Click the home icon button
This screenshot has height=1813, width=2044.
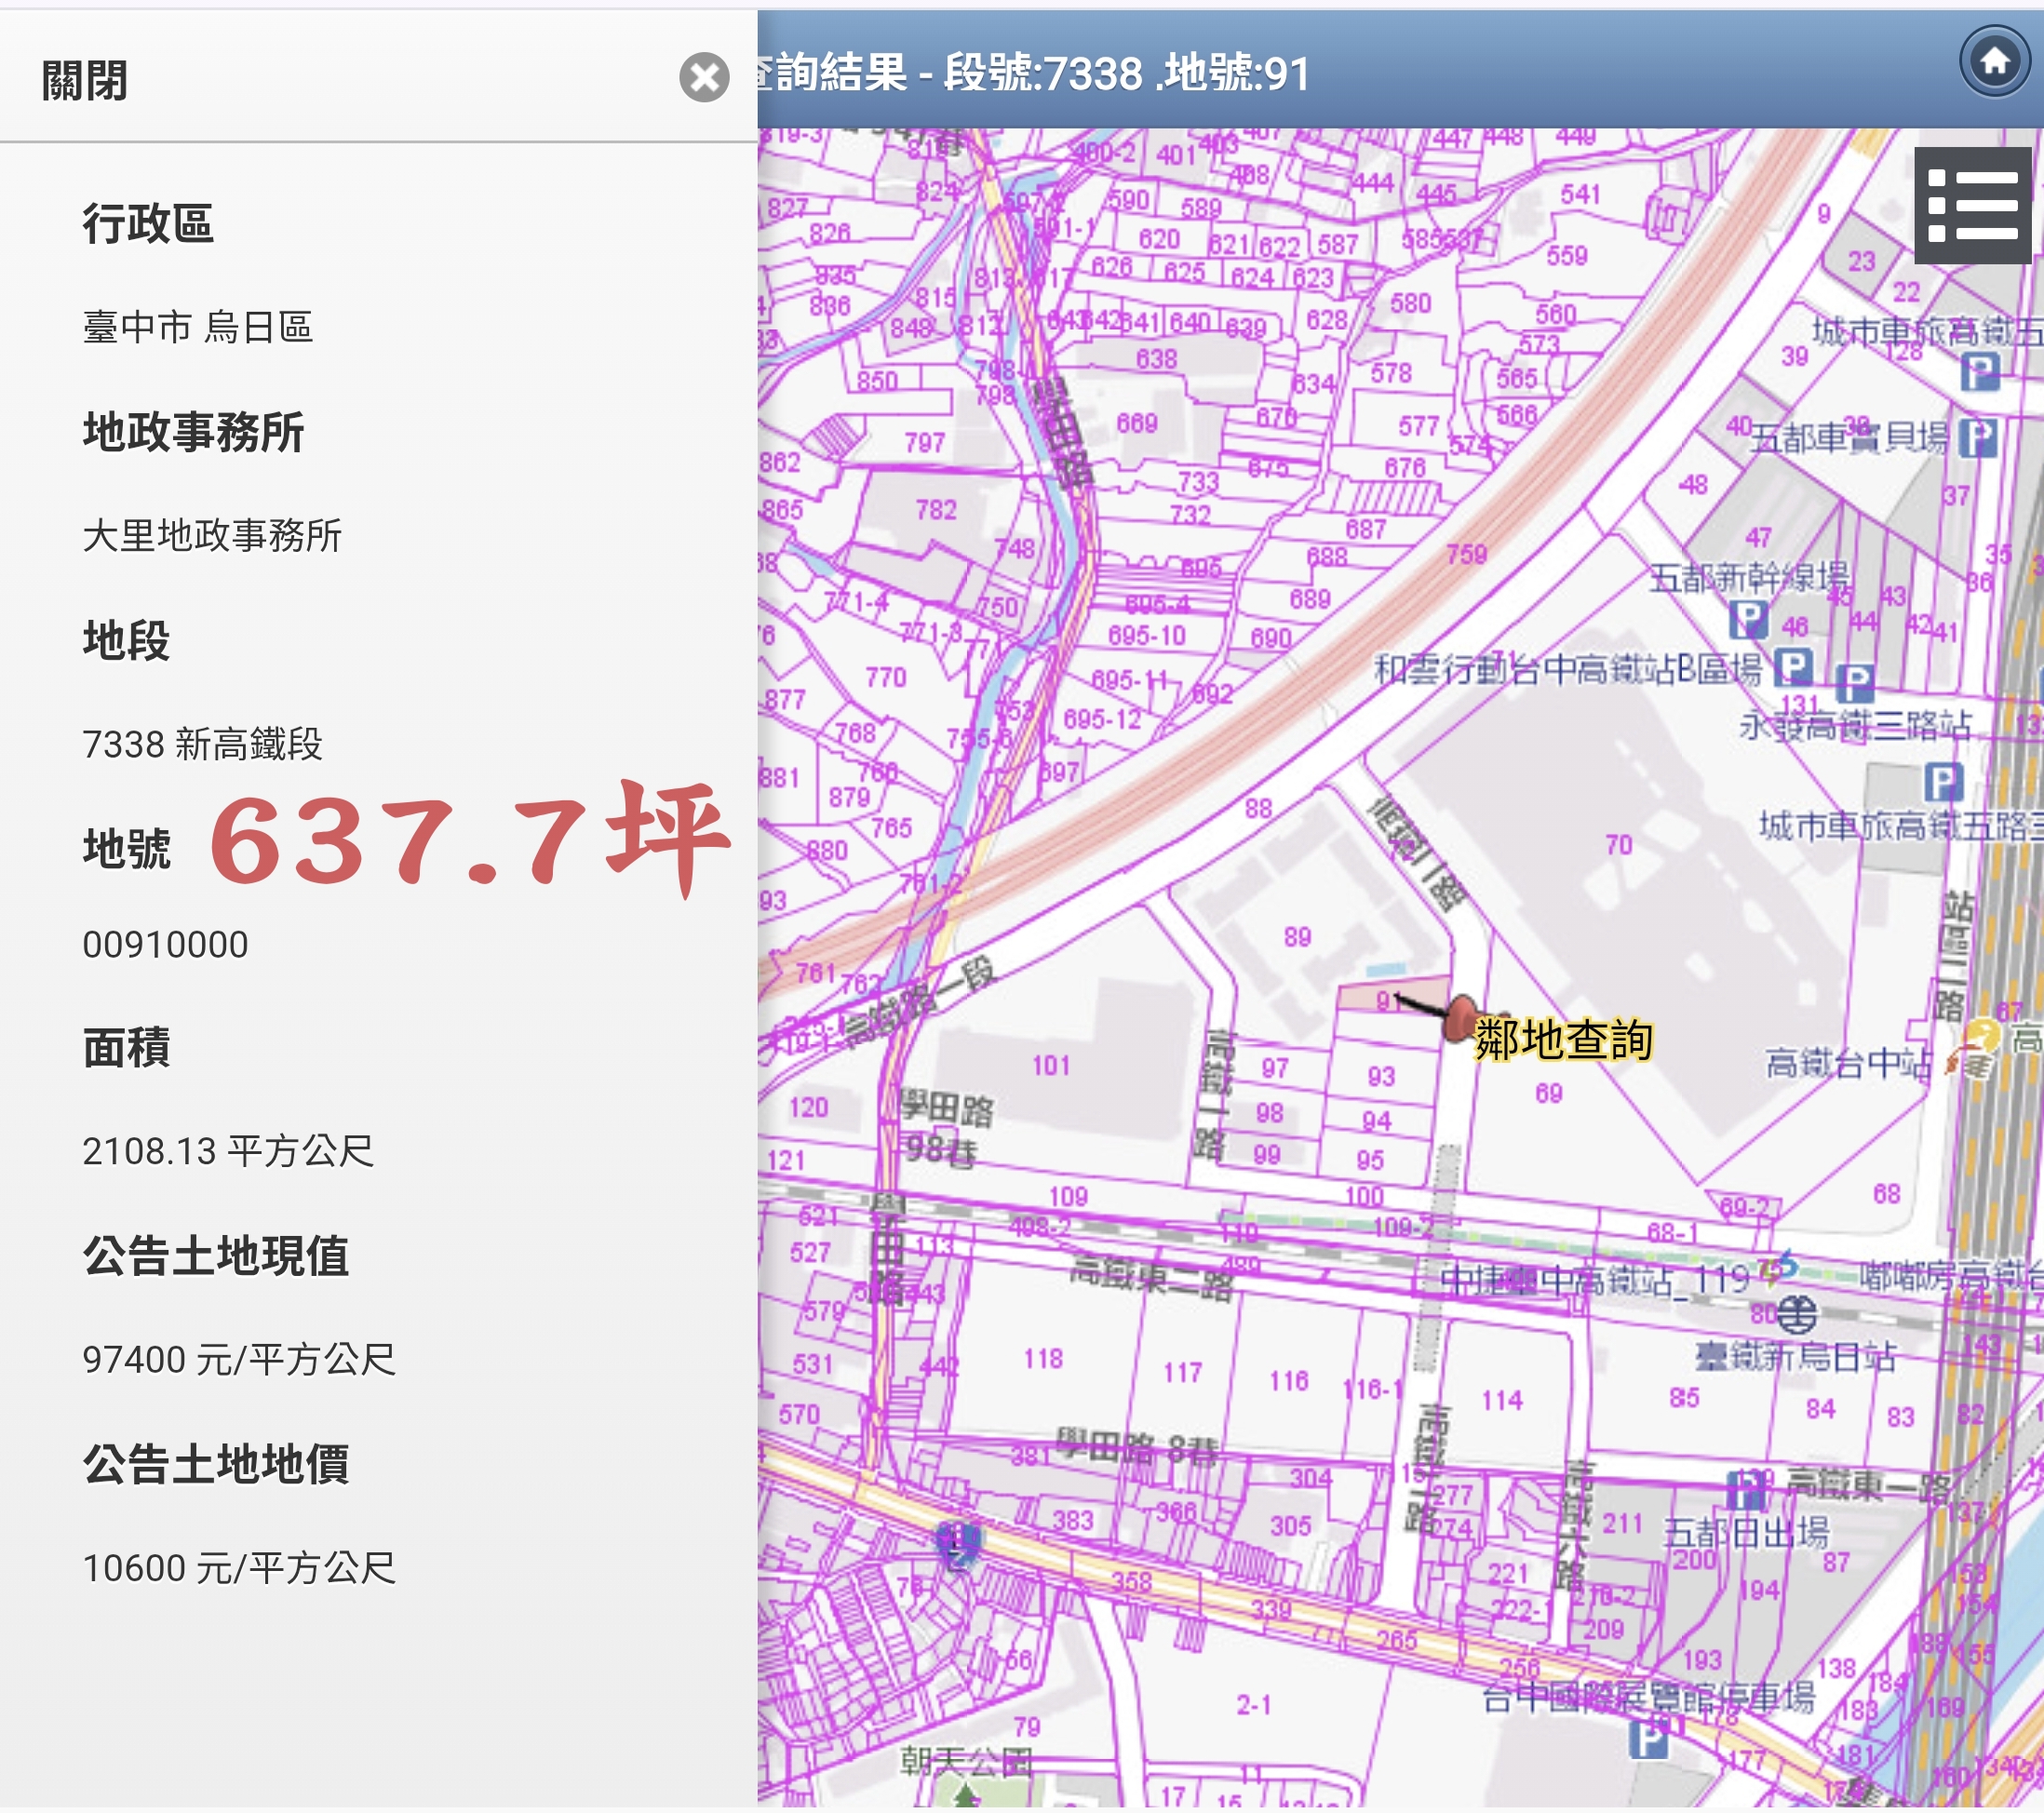coord(1994,62)
